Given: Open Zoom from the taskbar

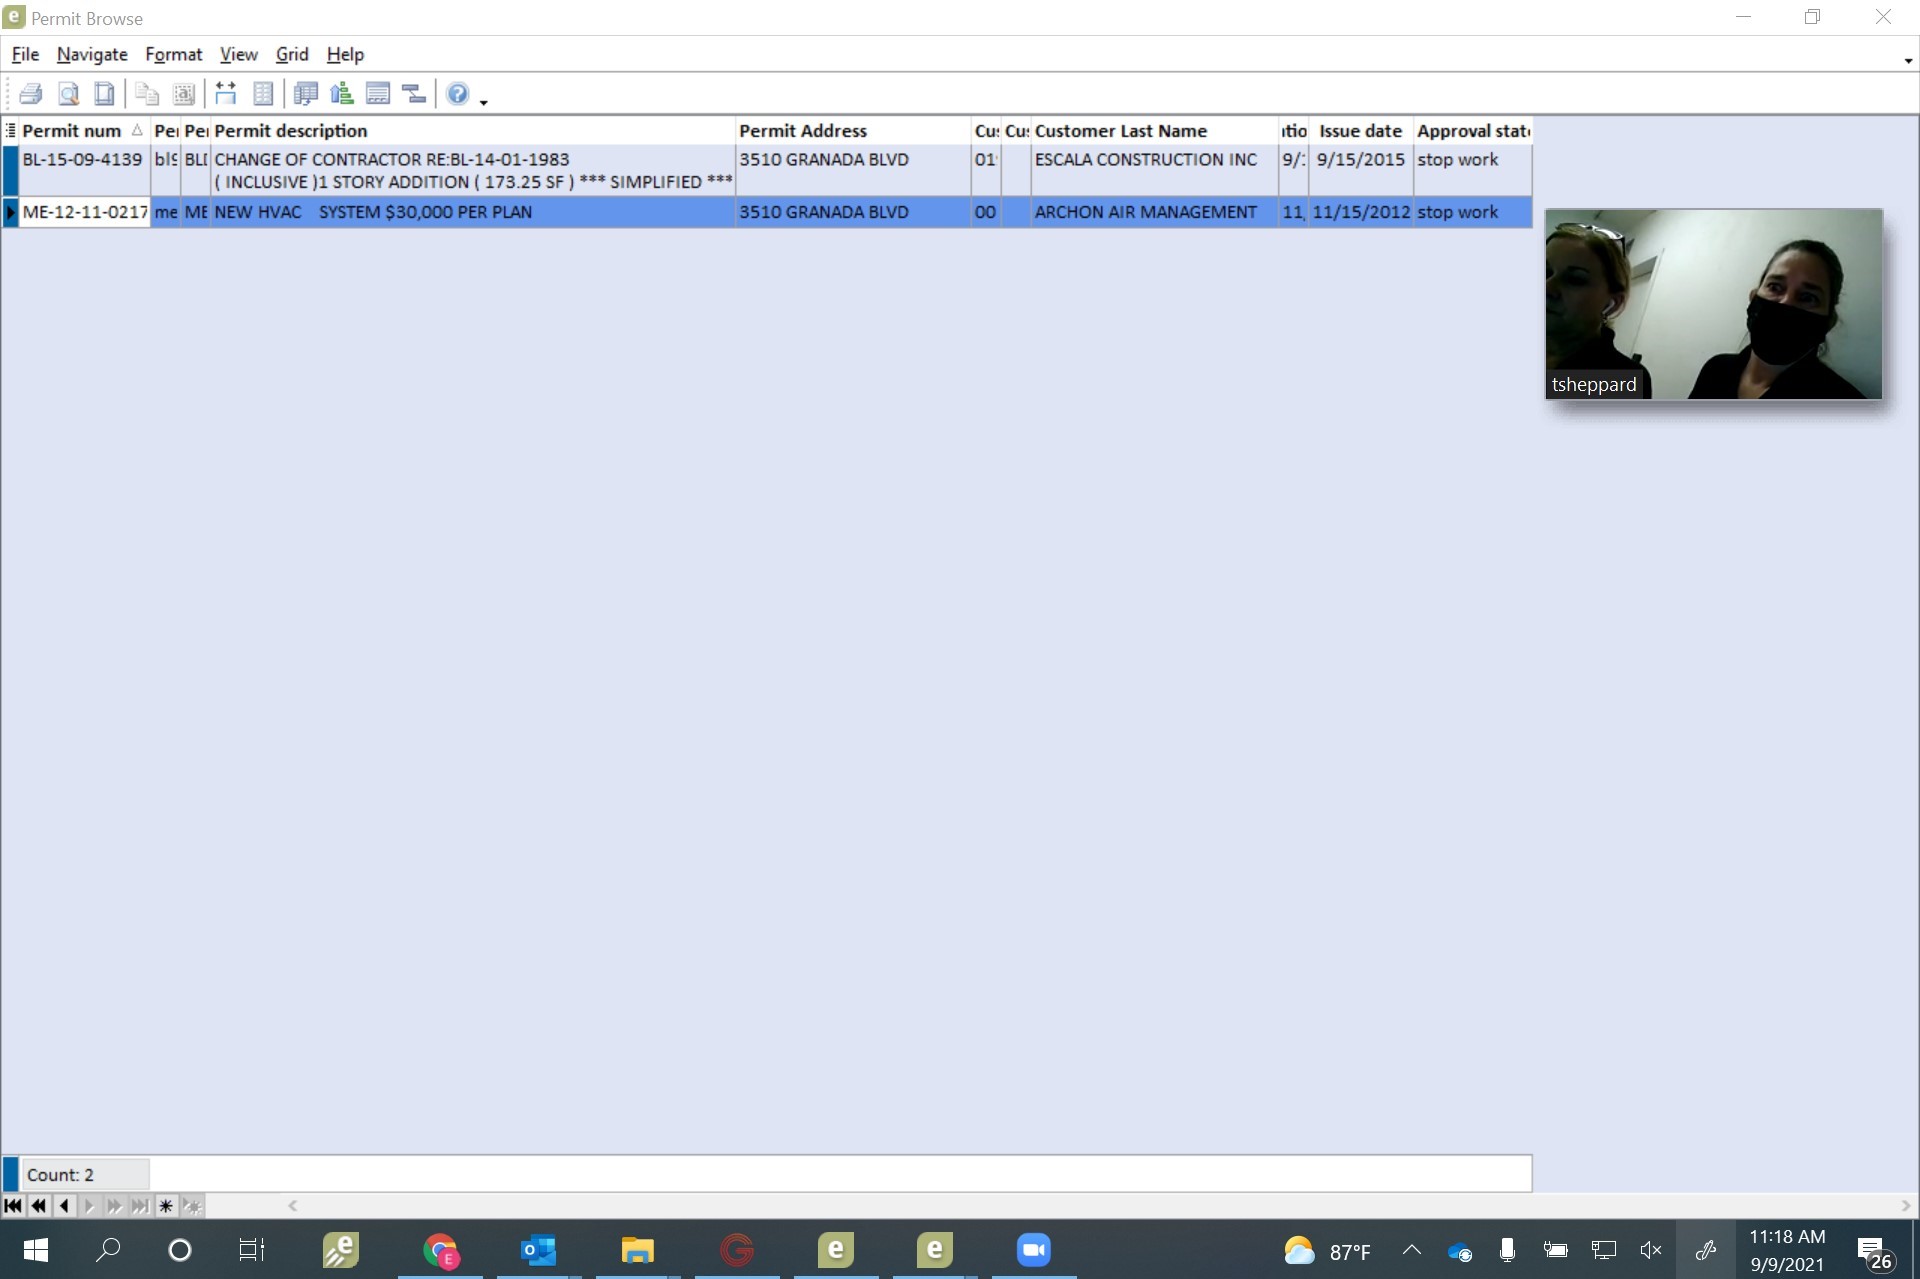Looking at the screenshot, I should coord(1034,1250).
